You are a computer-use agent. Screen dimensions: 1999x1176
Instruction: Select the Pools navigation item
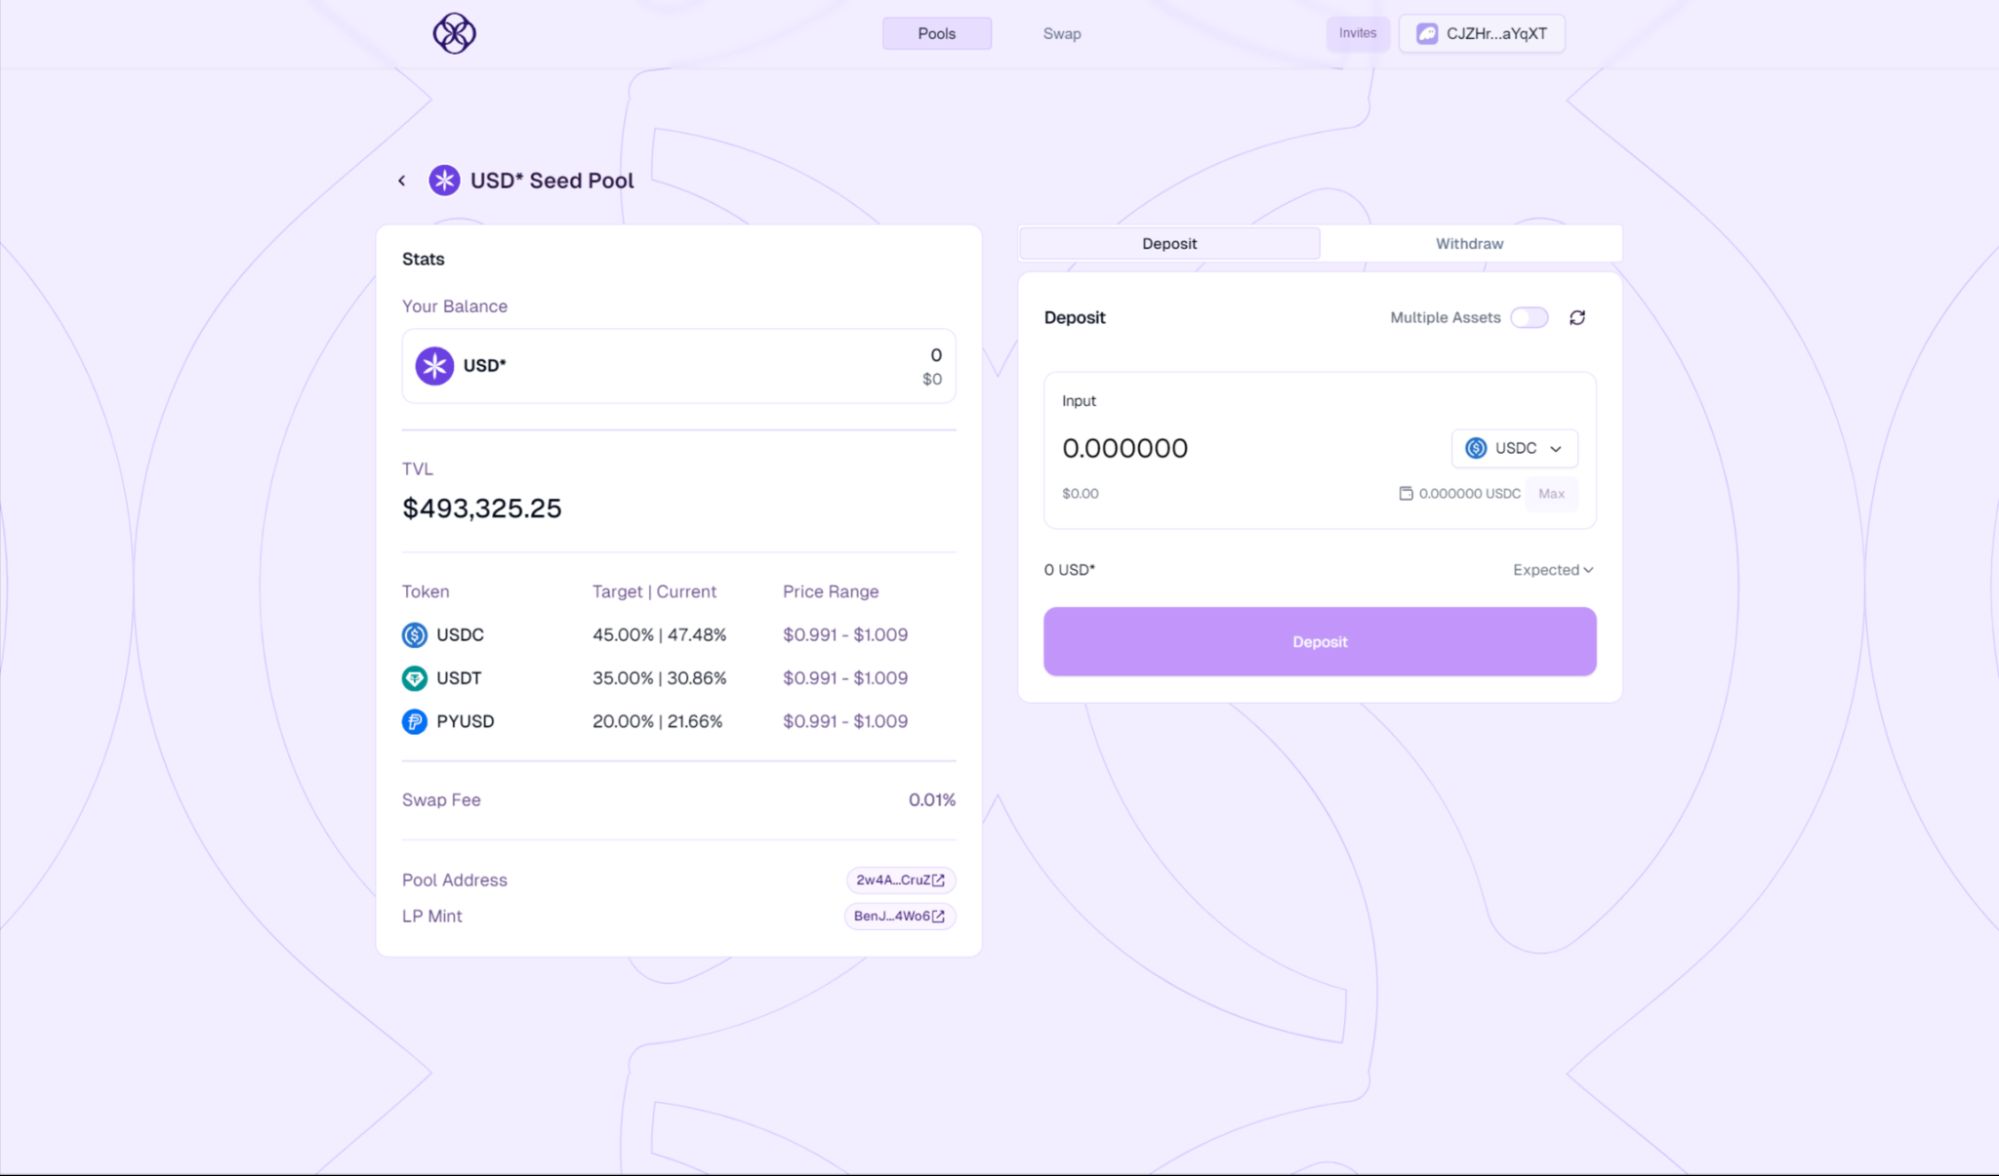coord(936,33)
